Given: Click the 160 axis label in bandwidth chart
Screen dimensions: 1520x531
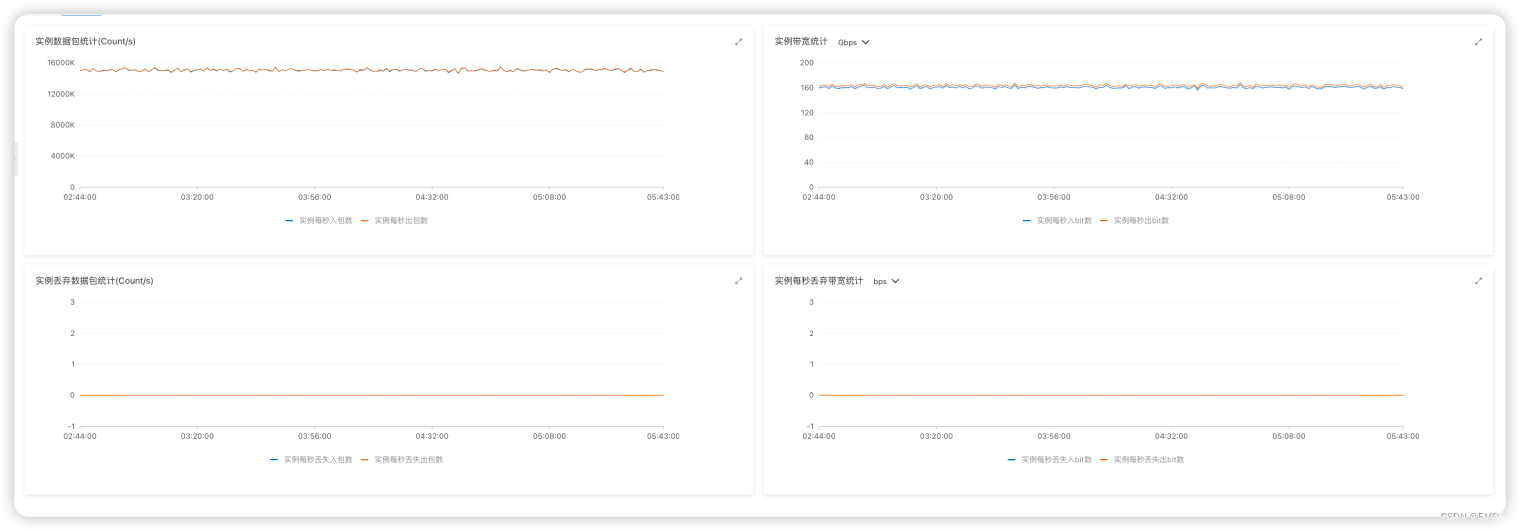Looking at the screenshot, I should 807,87.
